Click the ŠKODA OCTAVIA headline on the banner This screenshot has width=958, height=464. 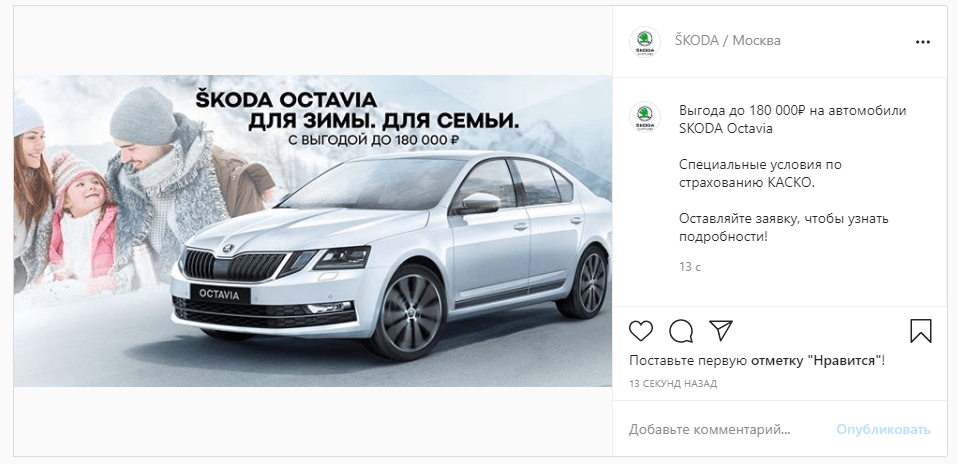286,100
